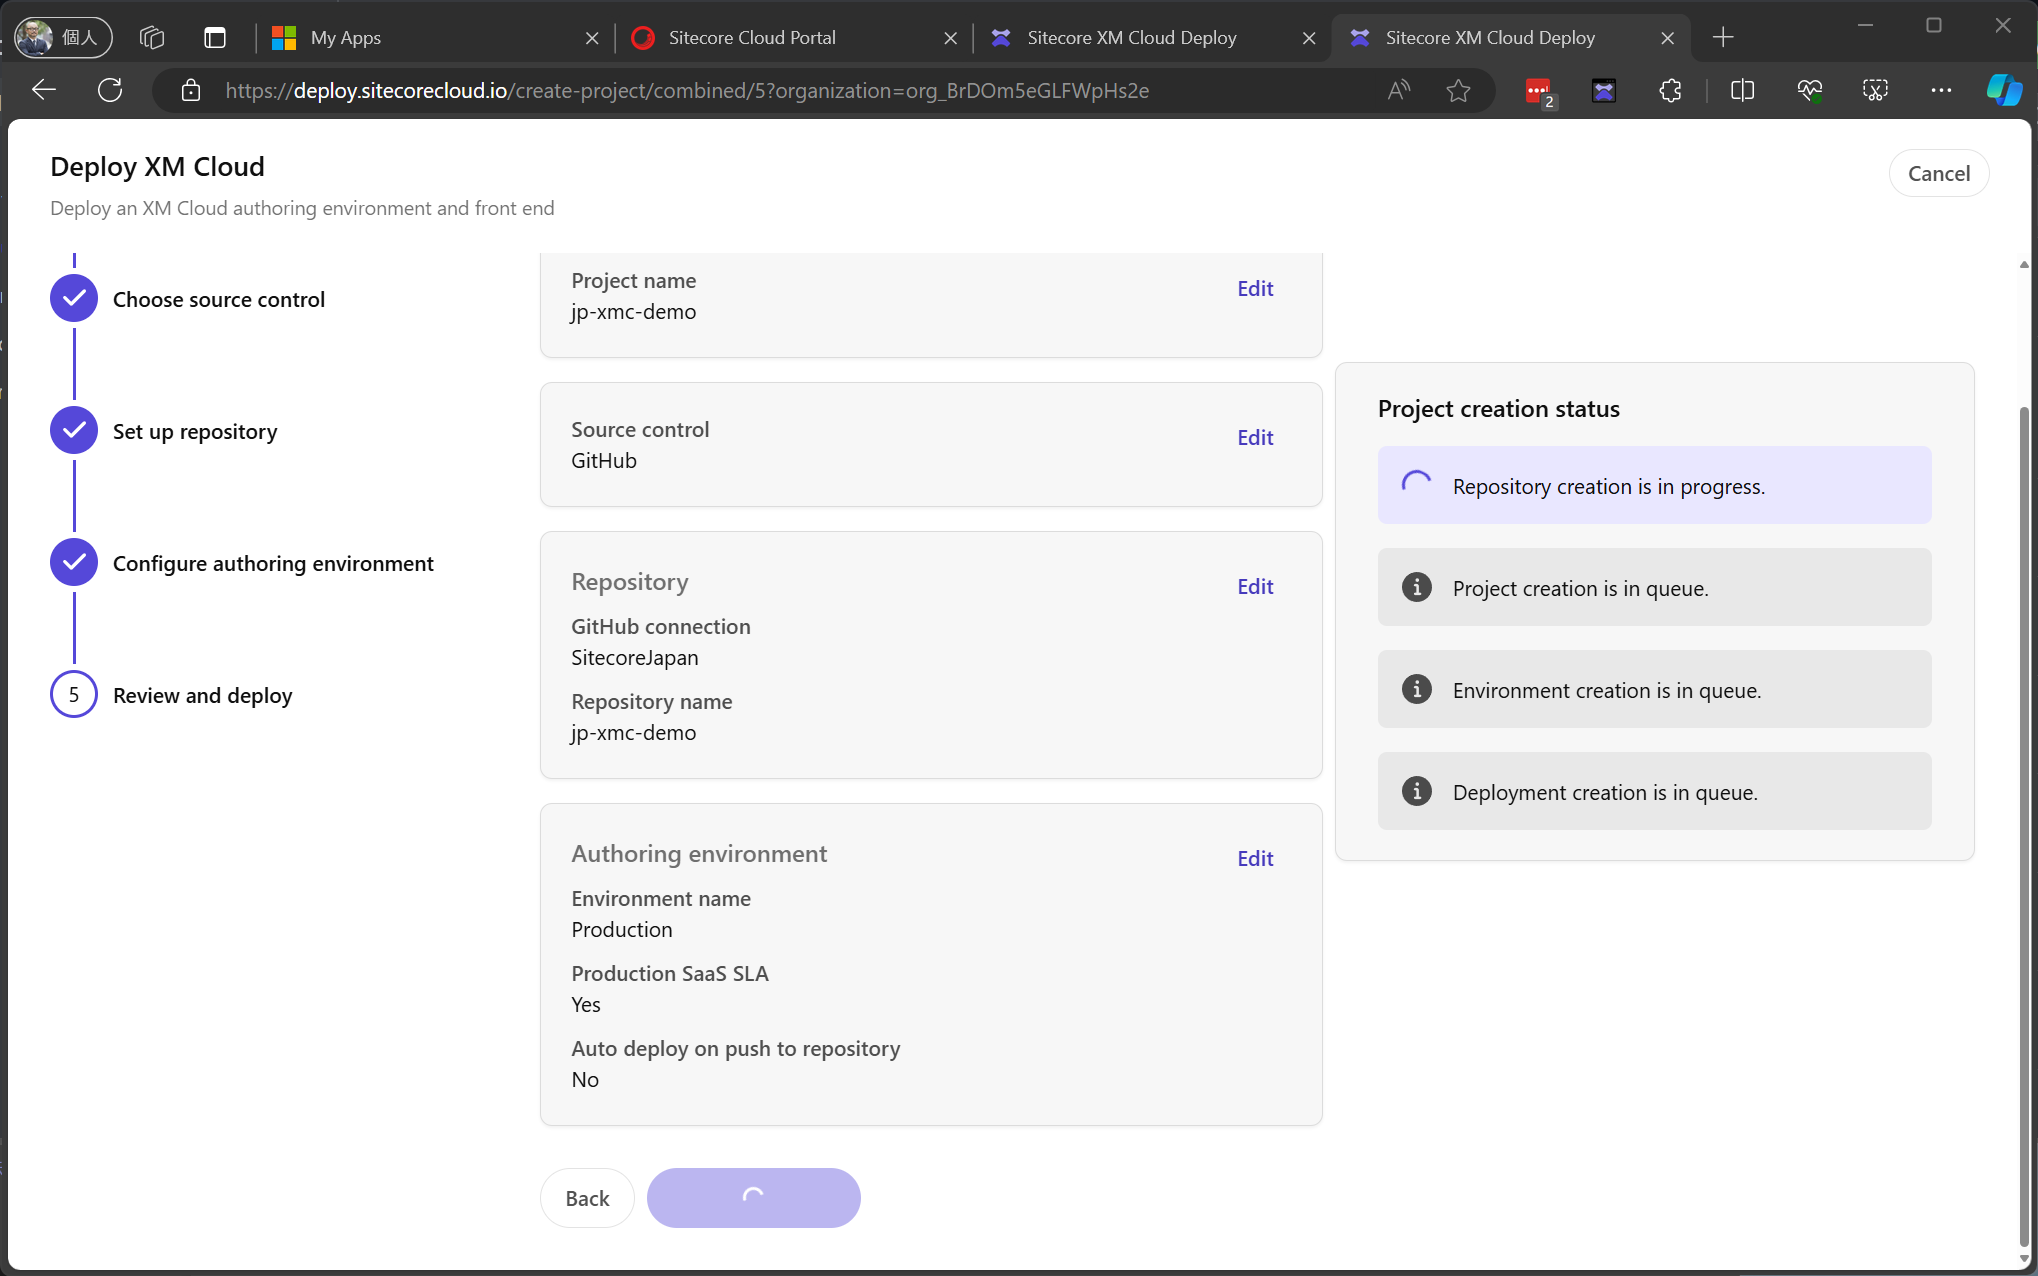Open the workspaces icon
The height and width of the screenshot is (1276, 2038).
pos(152,37)
